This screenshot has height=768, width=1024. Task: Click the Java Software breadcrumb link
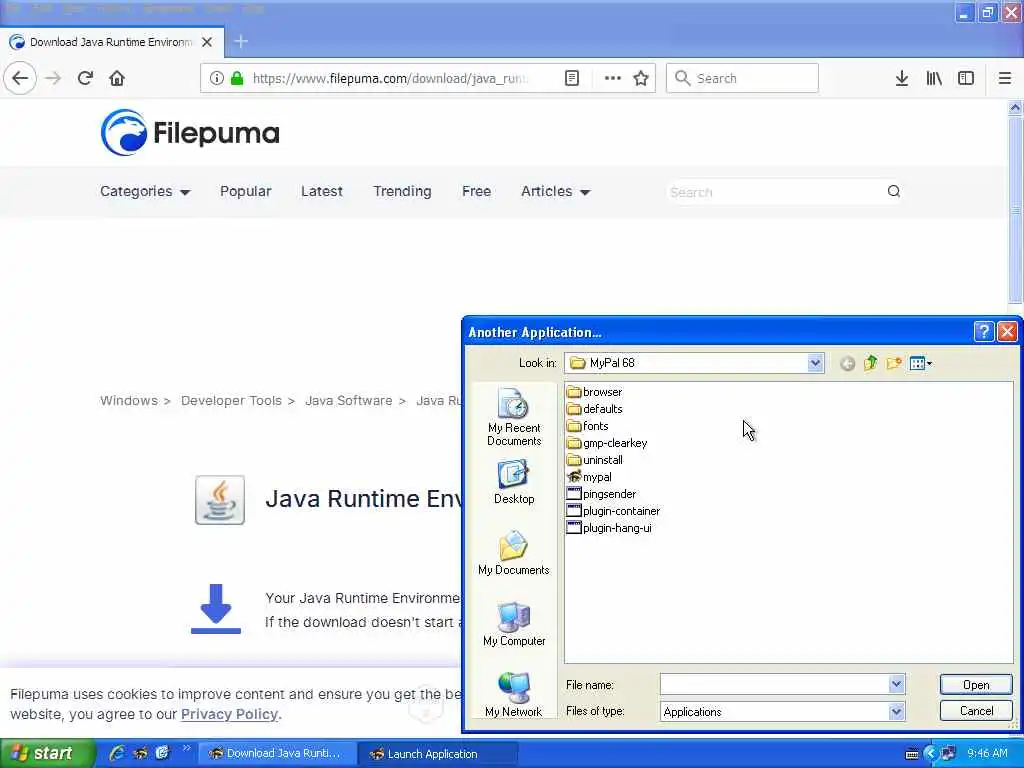point(349,400)
